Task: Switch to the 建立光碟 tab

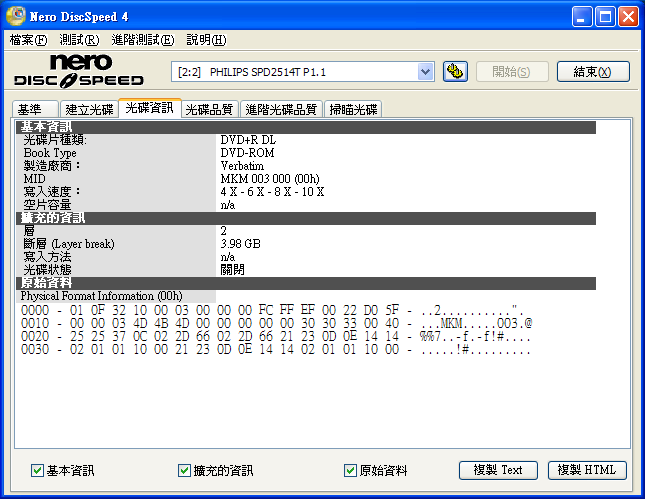Action: point(89,109)
